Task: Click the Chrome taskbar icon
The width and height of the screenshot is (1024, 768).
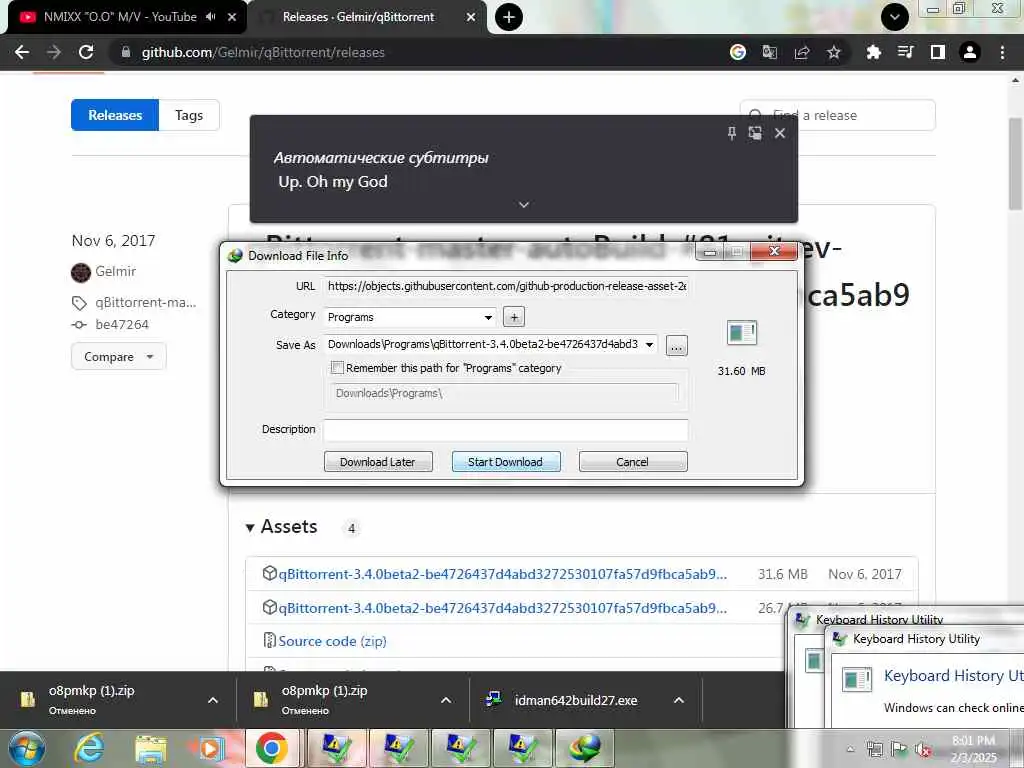Action: (x=272, y=748)
